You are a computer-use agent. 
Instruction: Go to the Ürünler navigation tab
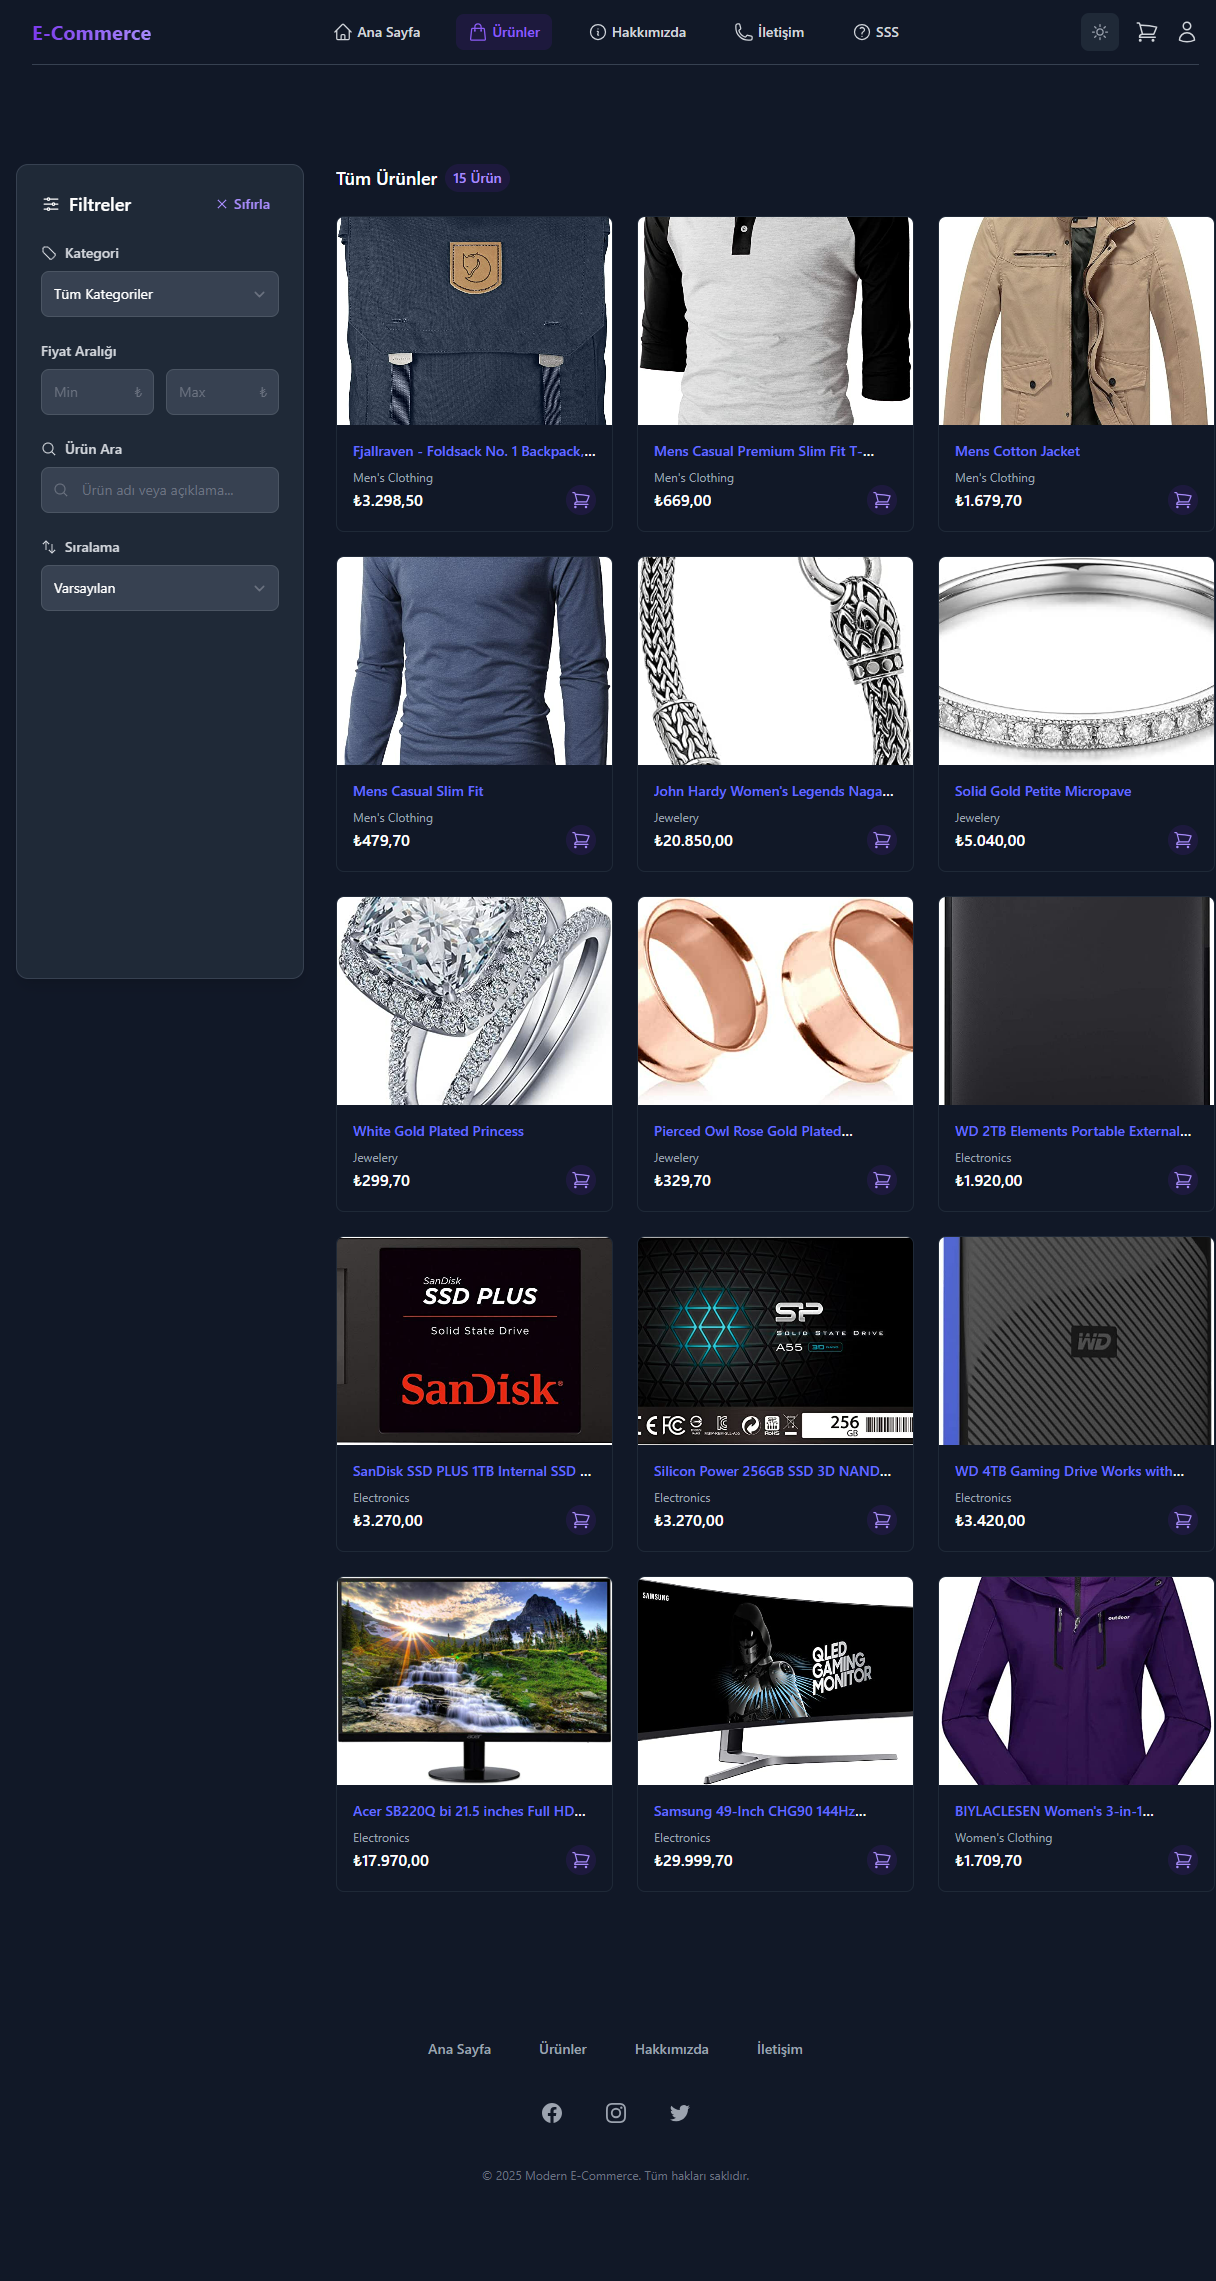[504, 32]
